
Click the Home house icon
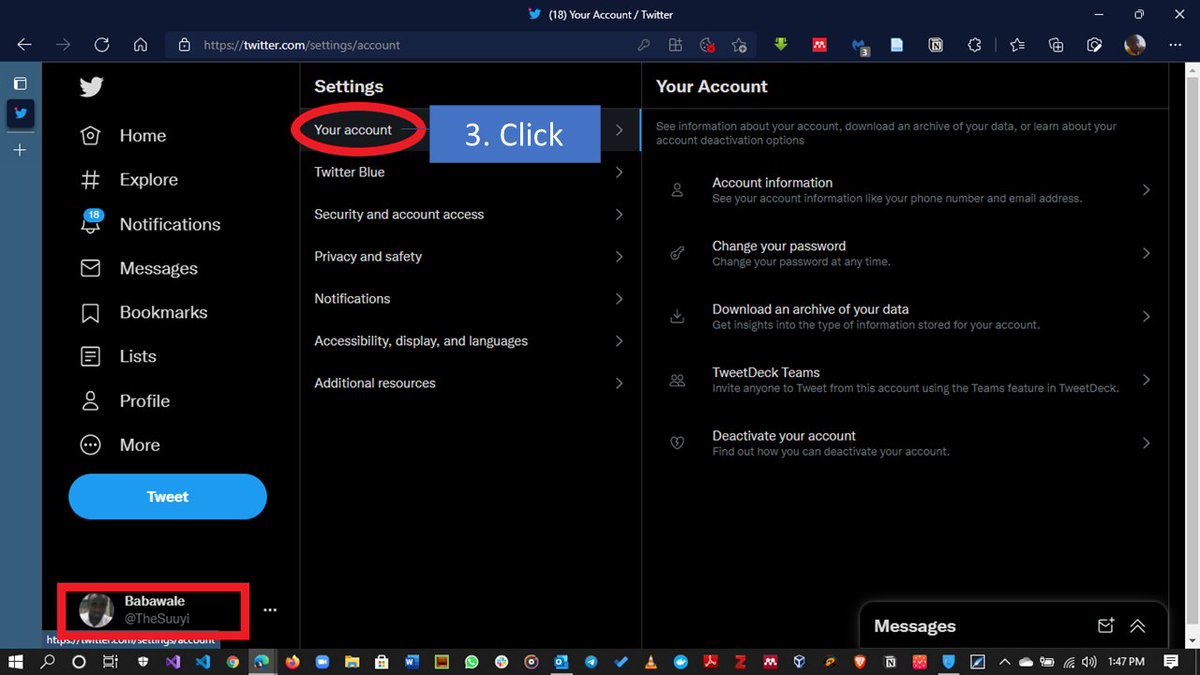(90, 136)
